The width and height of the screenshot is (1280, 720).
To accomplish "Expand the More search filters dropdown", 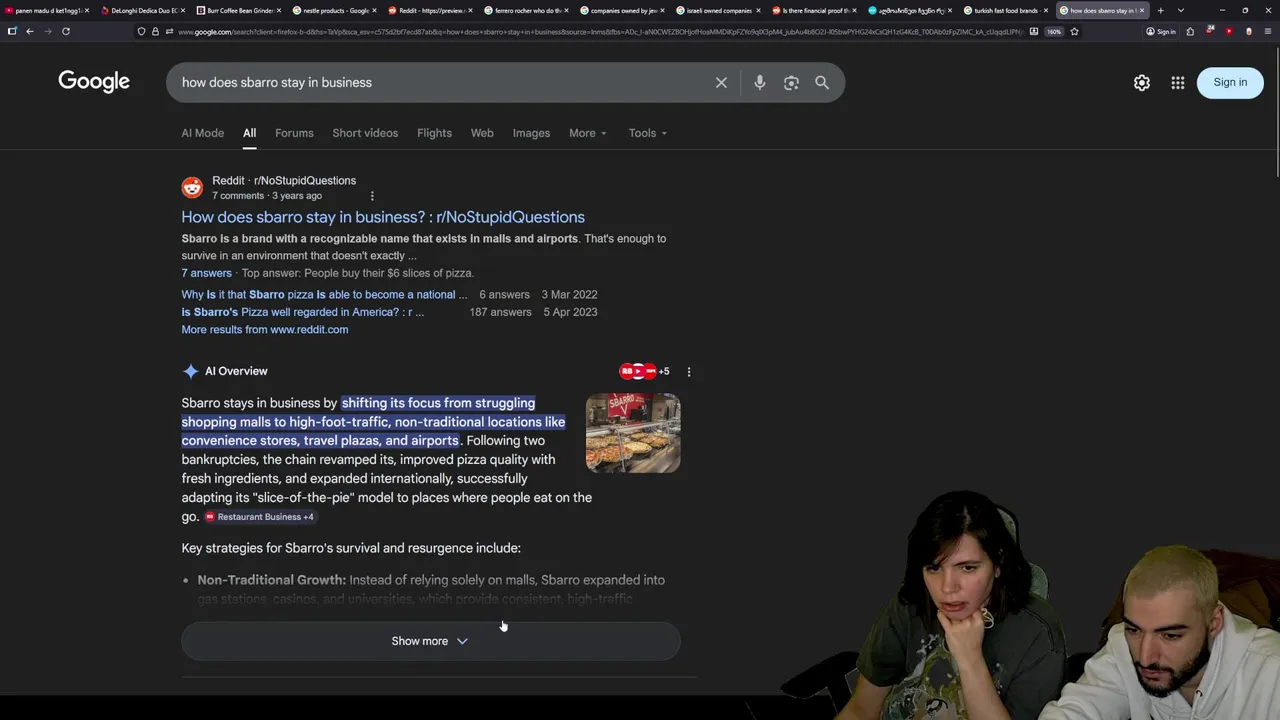I will click(587, 133).
